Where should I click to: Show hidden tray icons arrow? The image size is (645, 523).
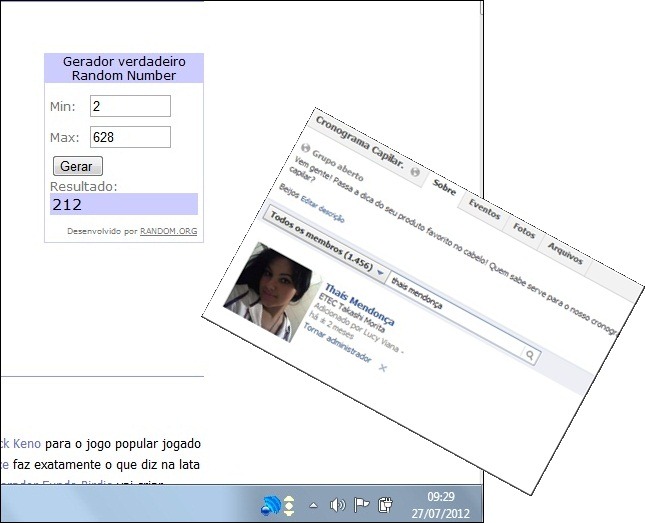[313, 505]
